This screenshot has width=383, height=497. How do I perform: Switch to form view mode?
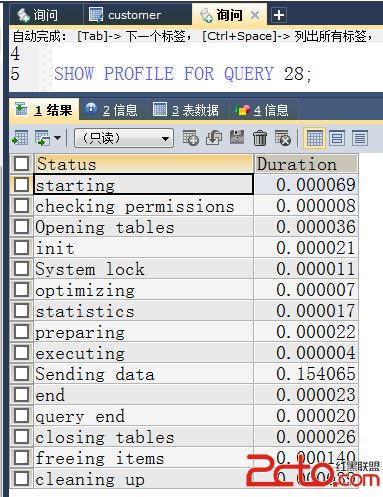click(x=337, y=138)
